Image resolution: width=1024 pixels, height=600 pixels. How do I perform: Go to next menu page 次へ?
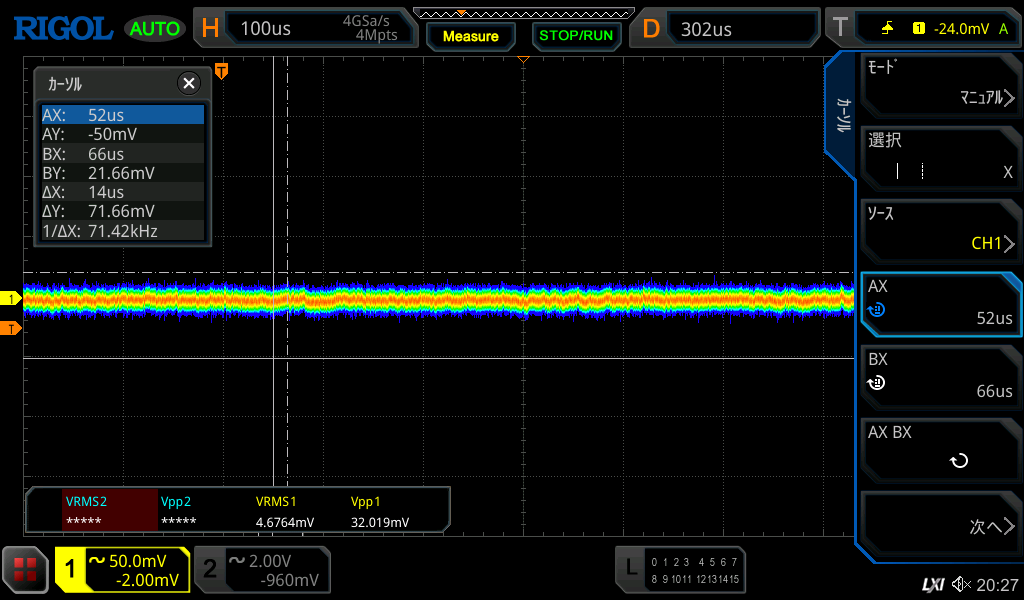pyautogui.click(x=940, y=526)
